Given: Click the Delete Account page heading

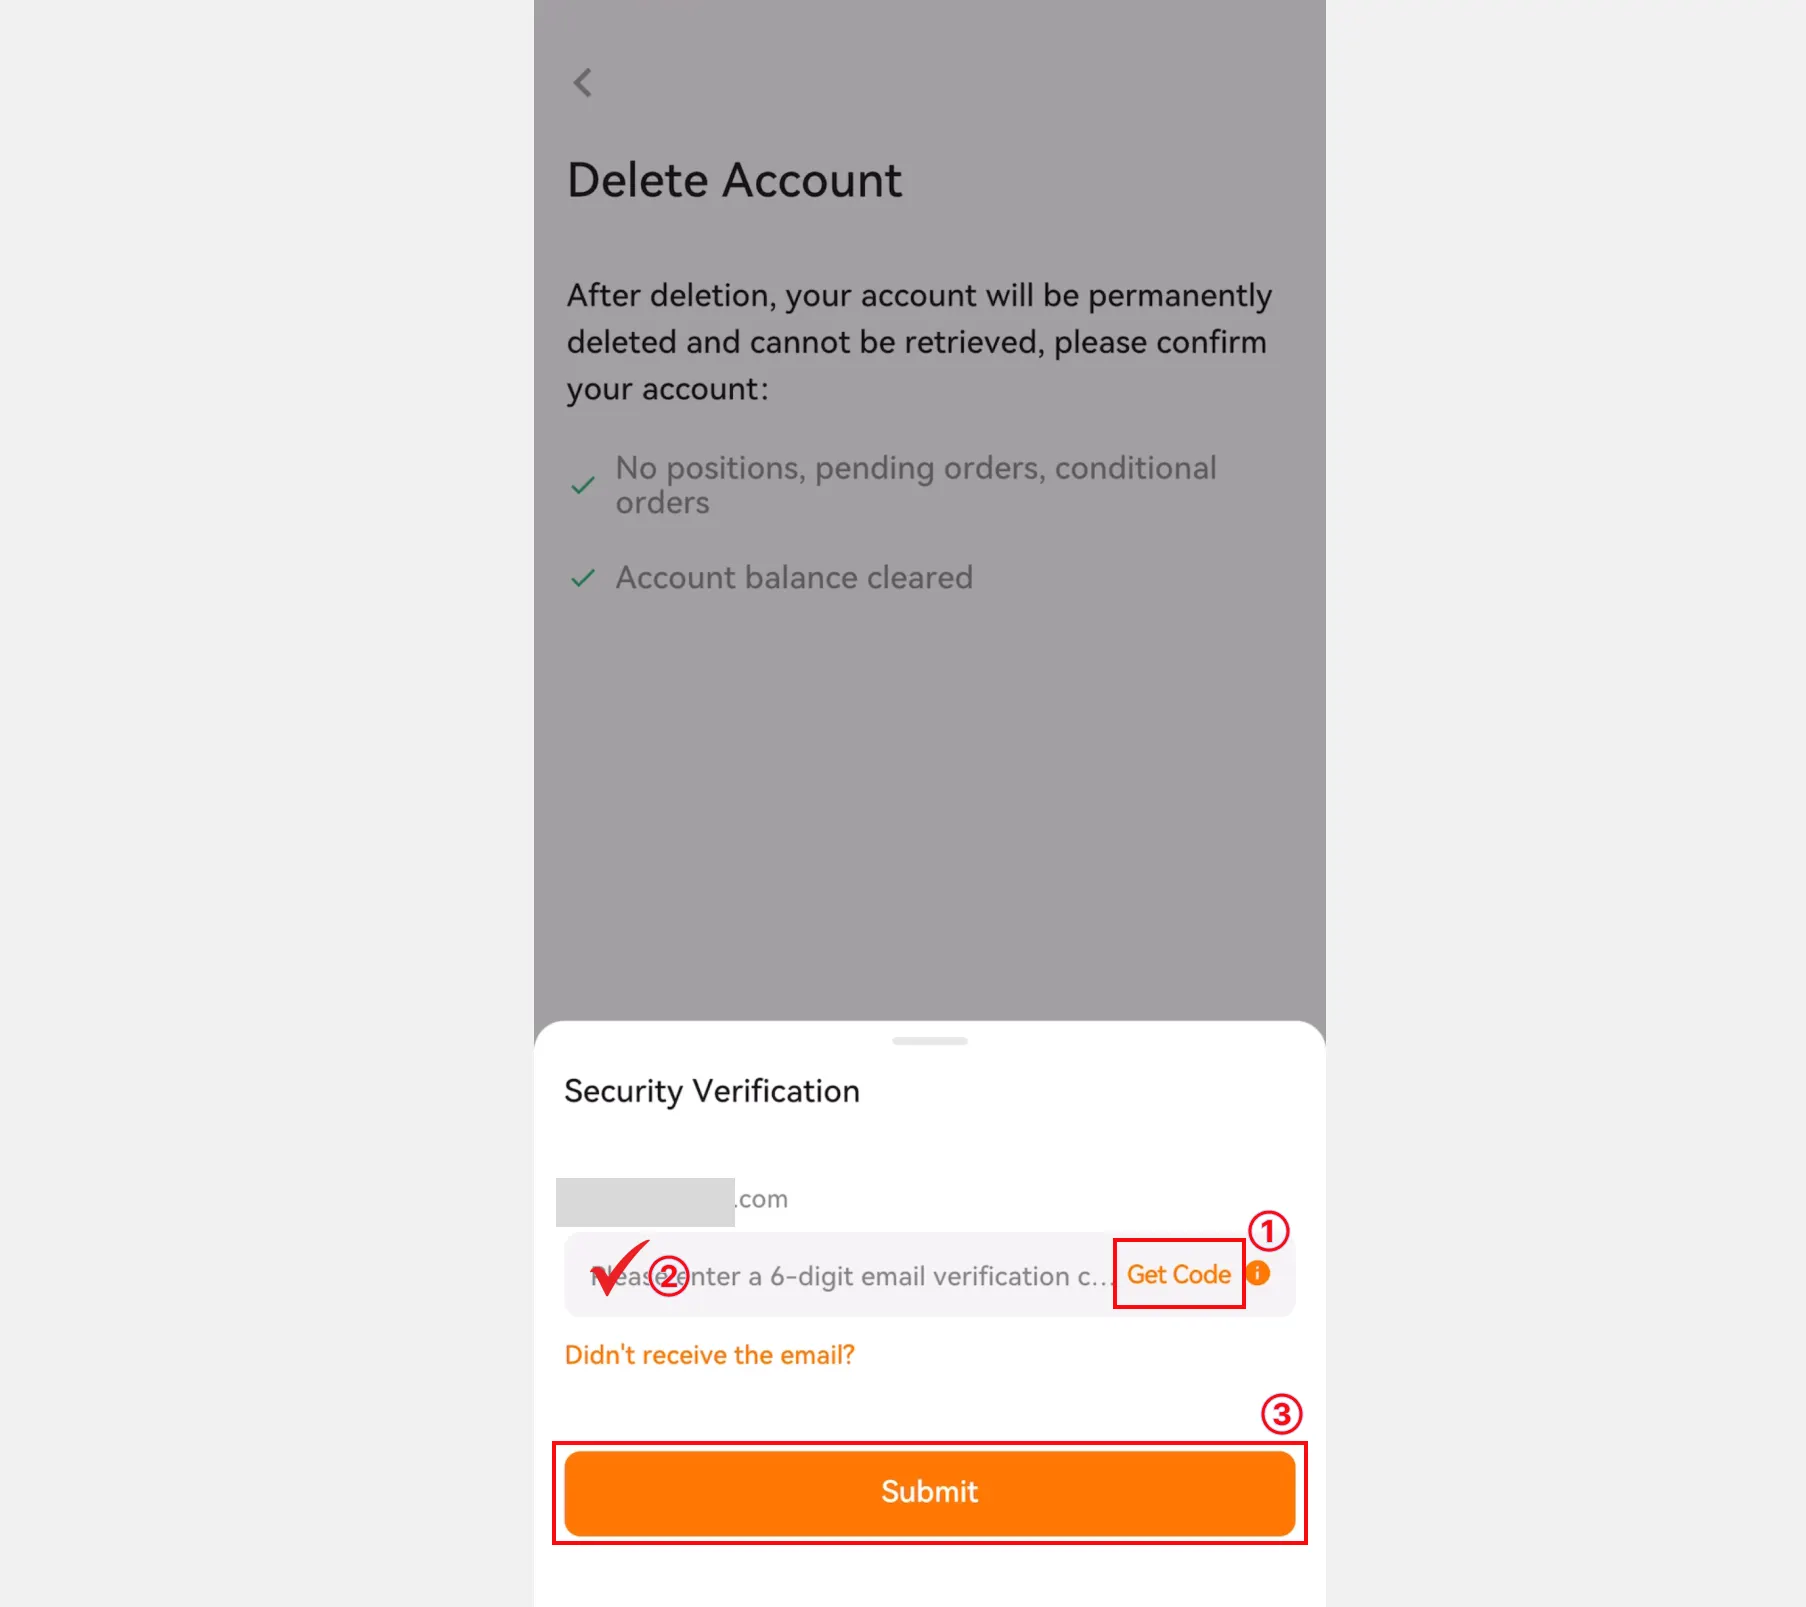Looking at the screenshot, I should 735,181.
